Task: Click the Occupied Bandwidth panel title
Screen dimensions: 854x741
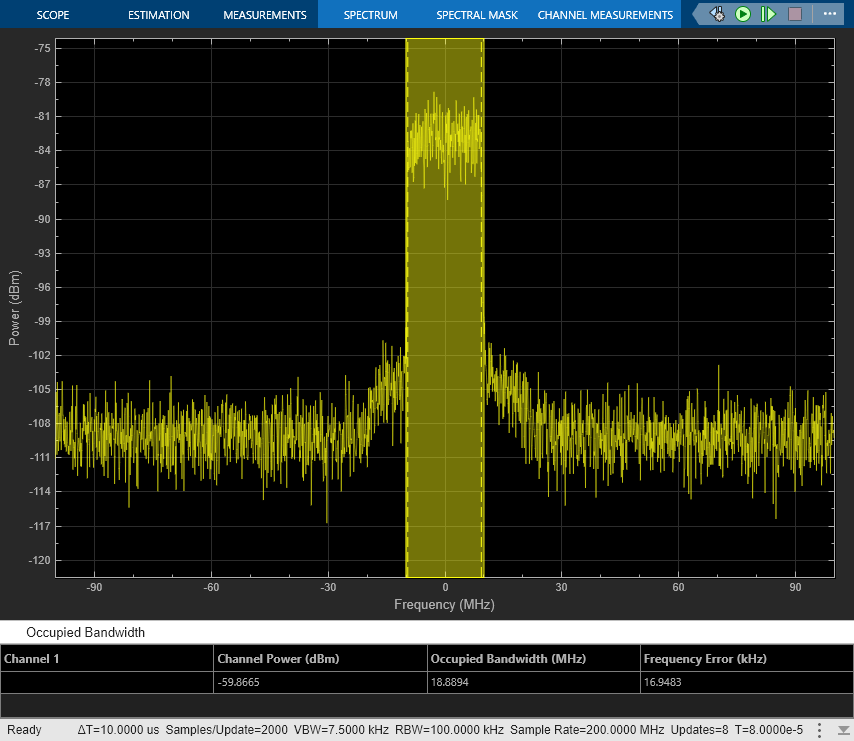Action: (85, 632)
